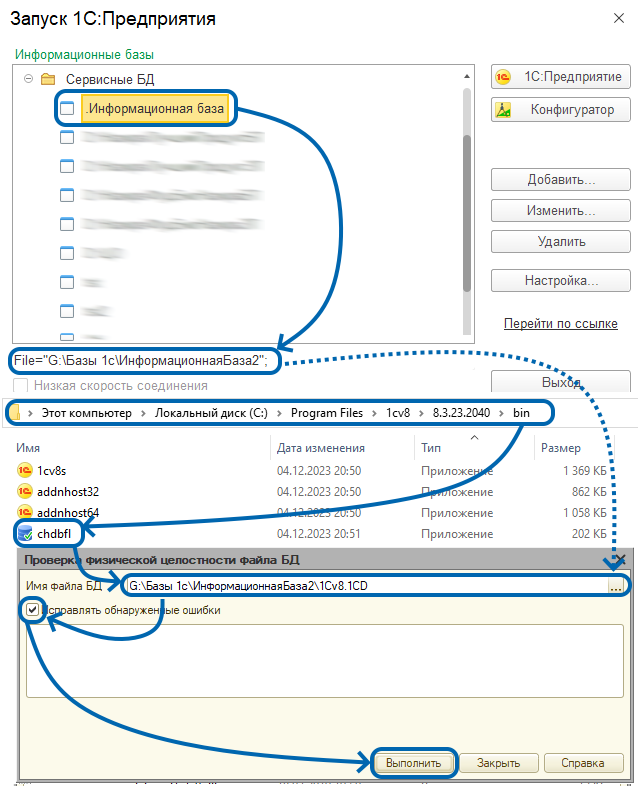Click the results log text area
This screenshot has width=638, height=786.
325,661
